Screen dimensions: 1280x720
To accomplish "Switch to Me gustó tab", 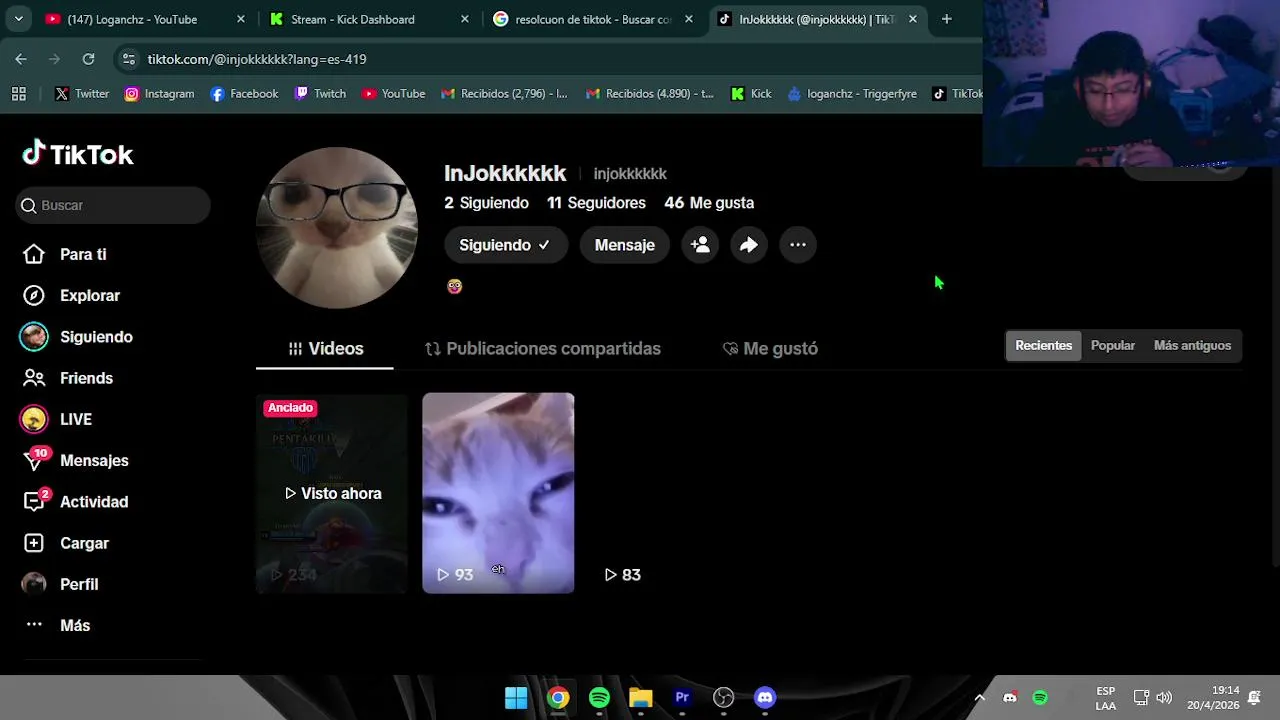I will pos(770,348).
